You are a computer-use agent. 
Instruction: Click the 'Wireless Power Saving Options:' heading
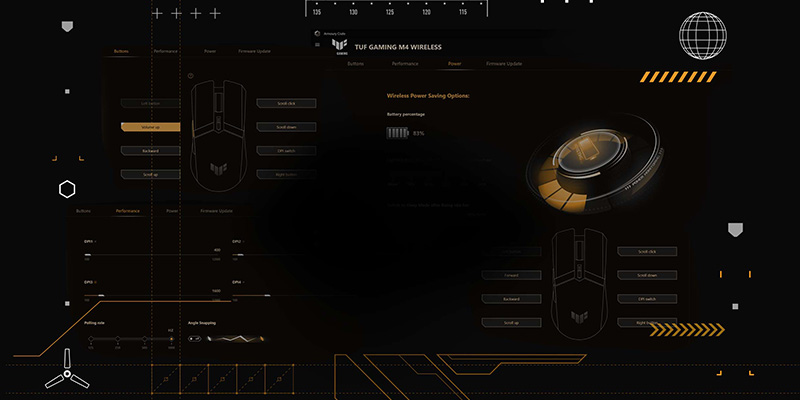[428, 96]
